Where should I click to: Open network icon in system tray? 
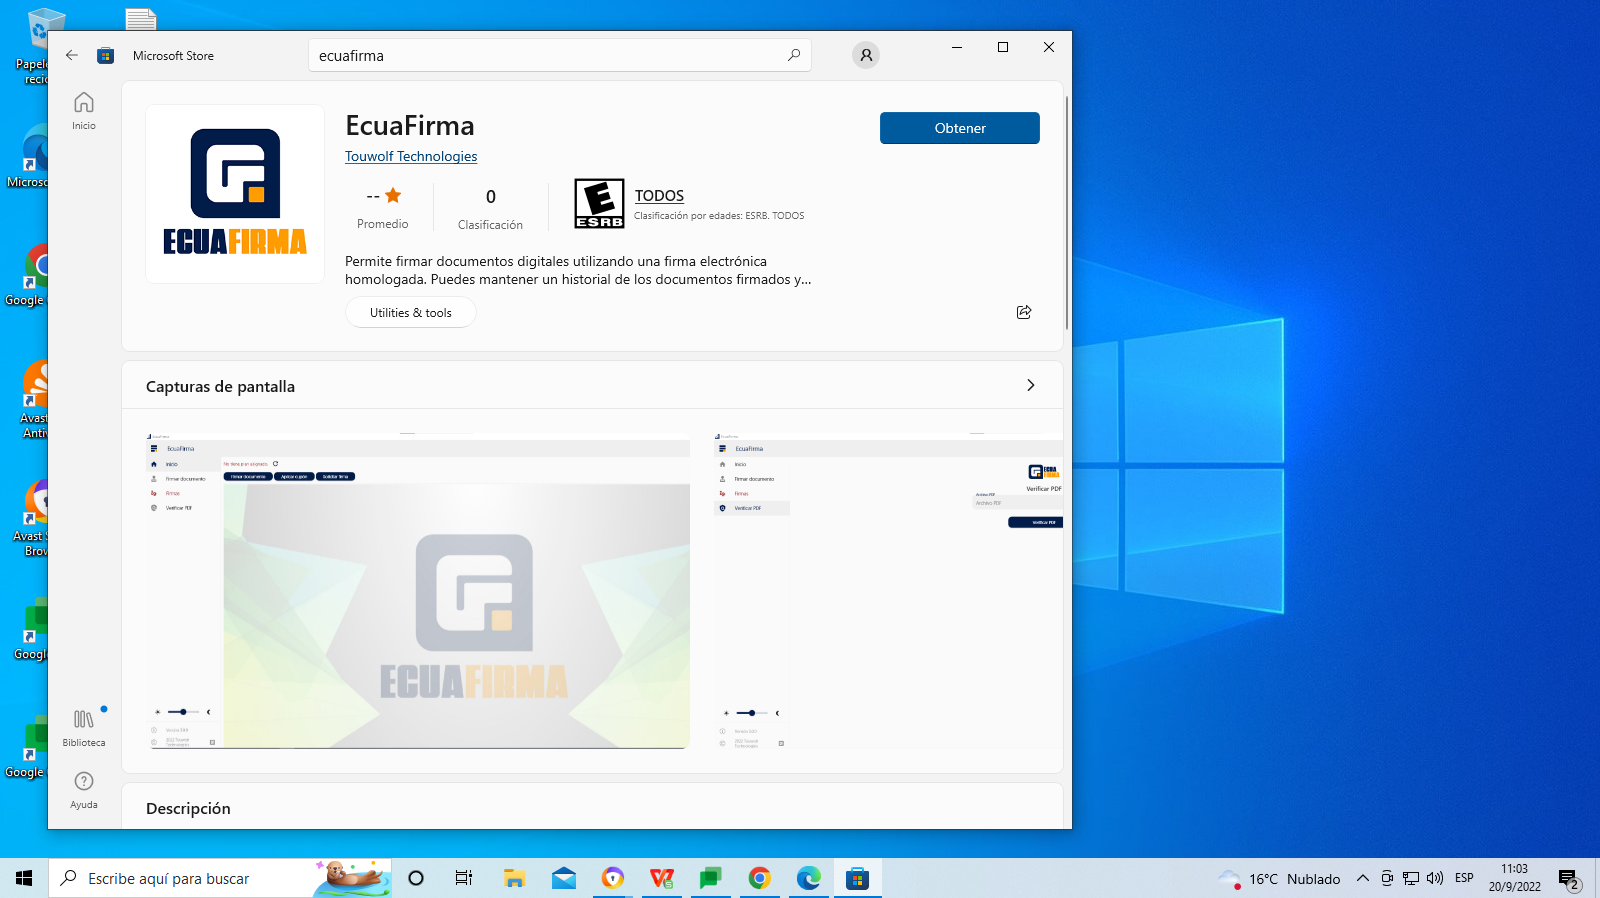click(1411, 878)
